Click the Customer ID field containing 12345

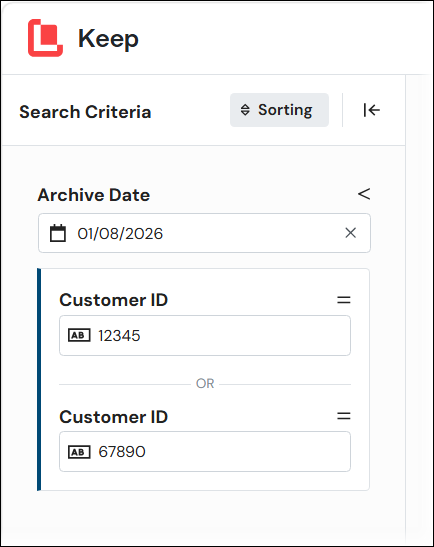205,336
